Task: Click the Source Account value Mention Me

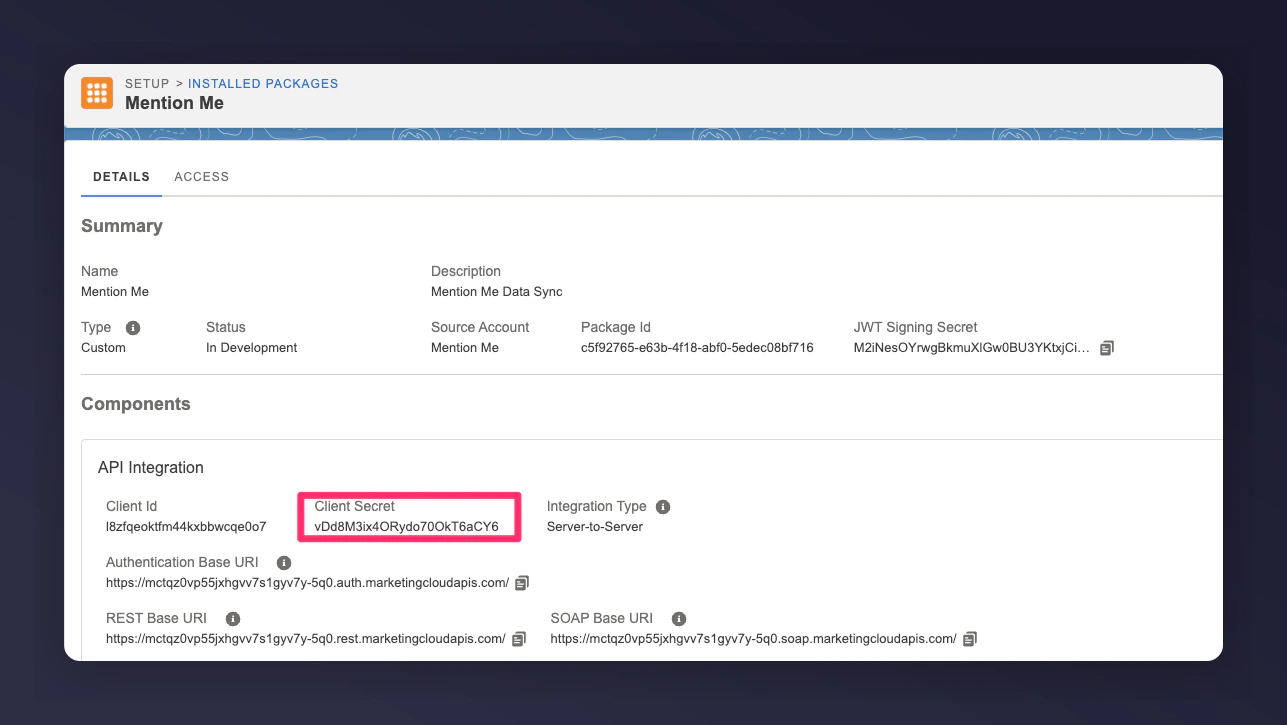Action: (465, 348)
